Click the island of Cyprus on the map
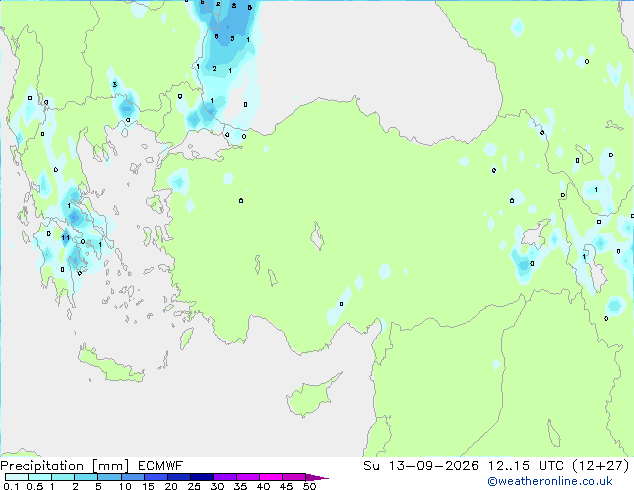The width and height of the screenshot is (634, 490). click(x=311, y=397)
